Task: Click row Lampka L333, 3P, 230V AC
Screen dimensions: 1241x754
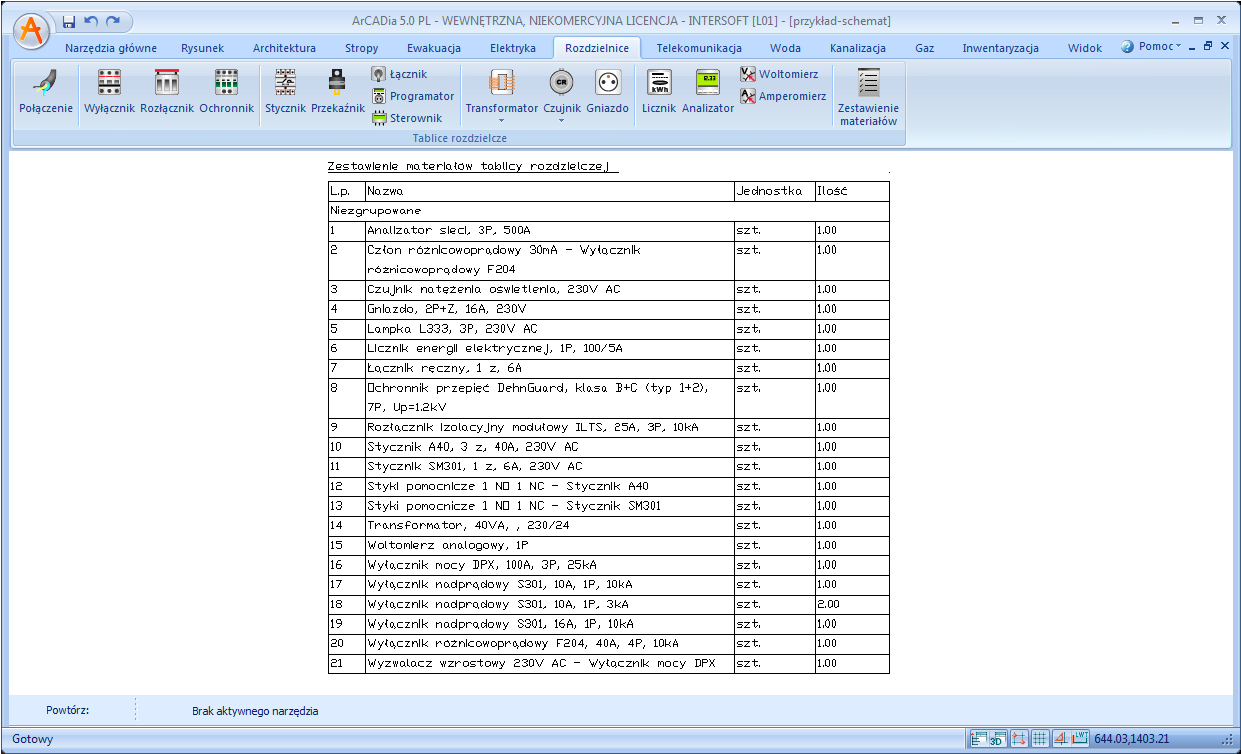Action: [x=608, y=329]
